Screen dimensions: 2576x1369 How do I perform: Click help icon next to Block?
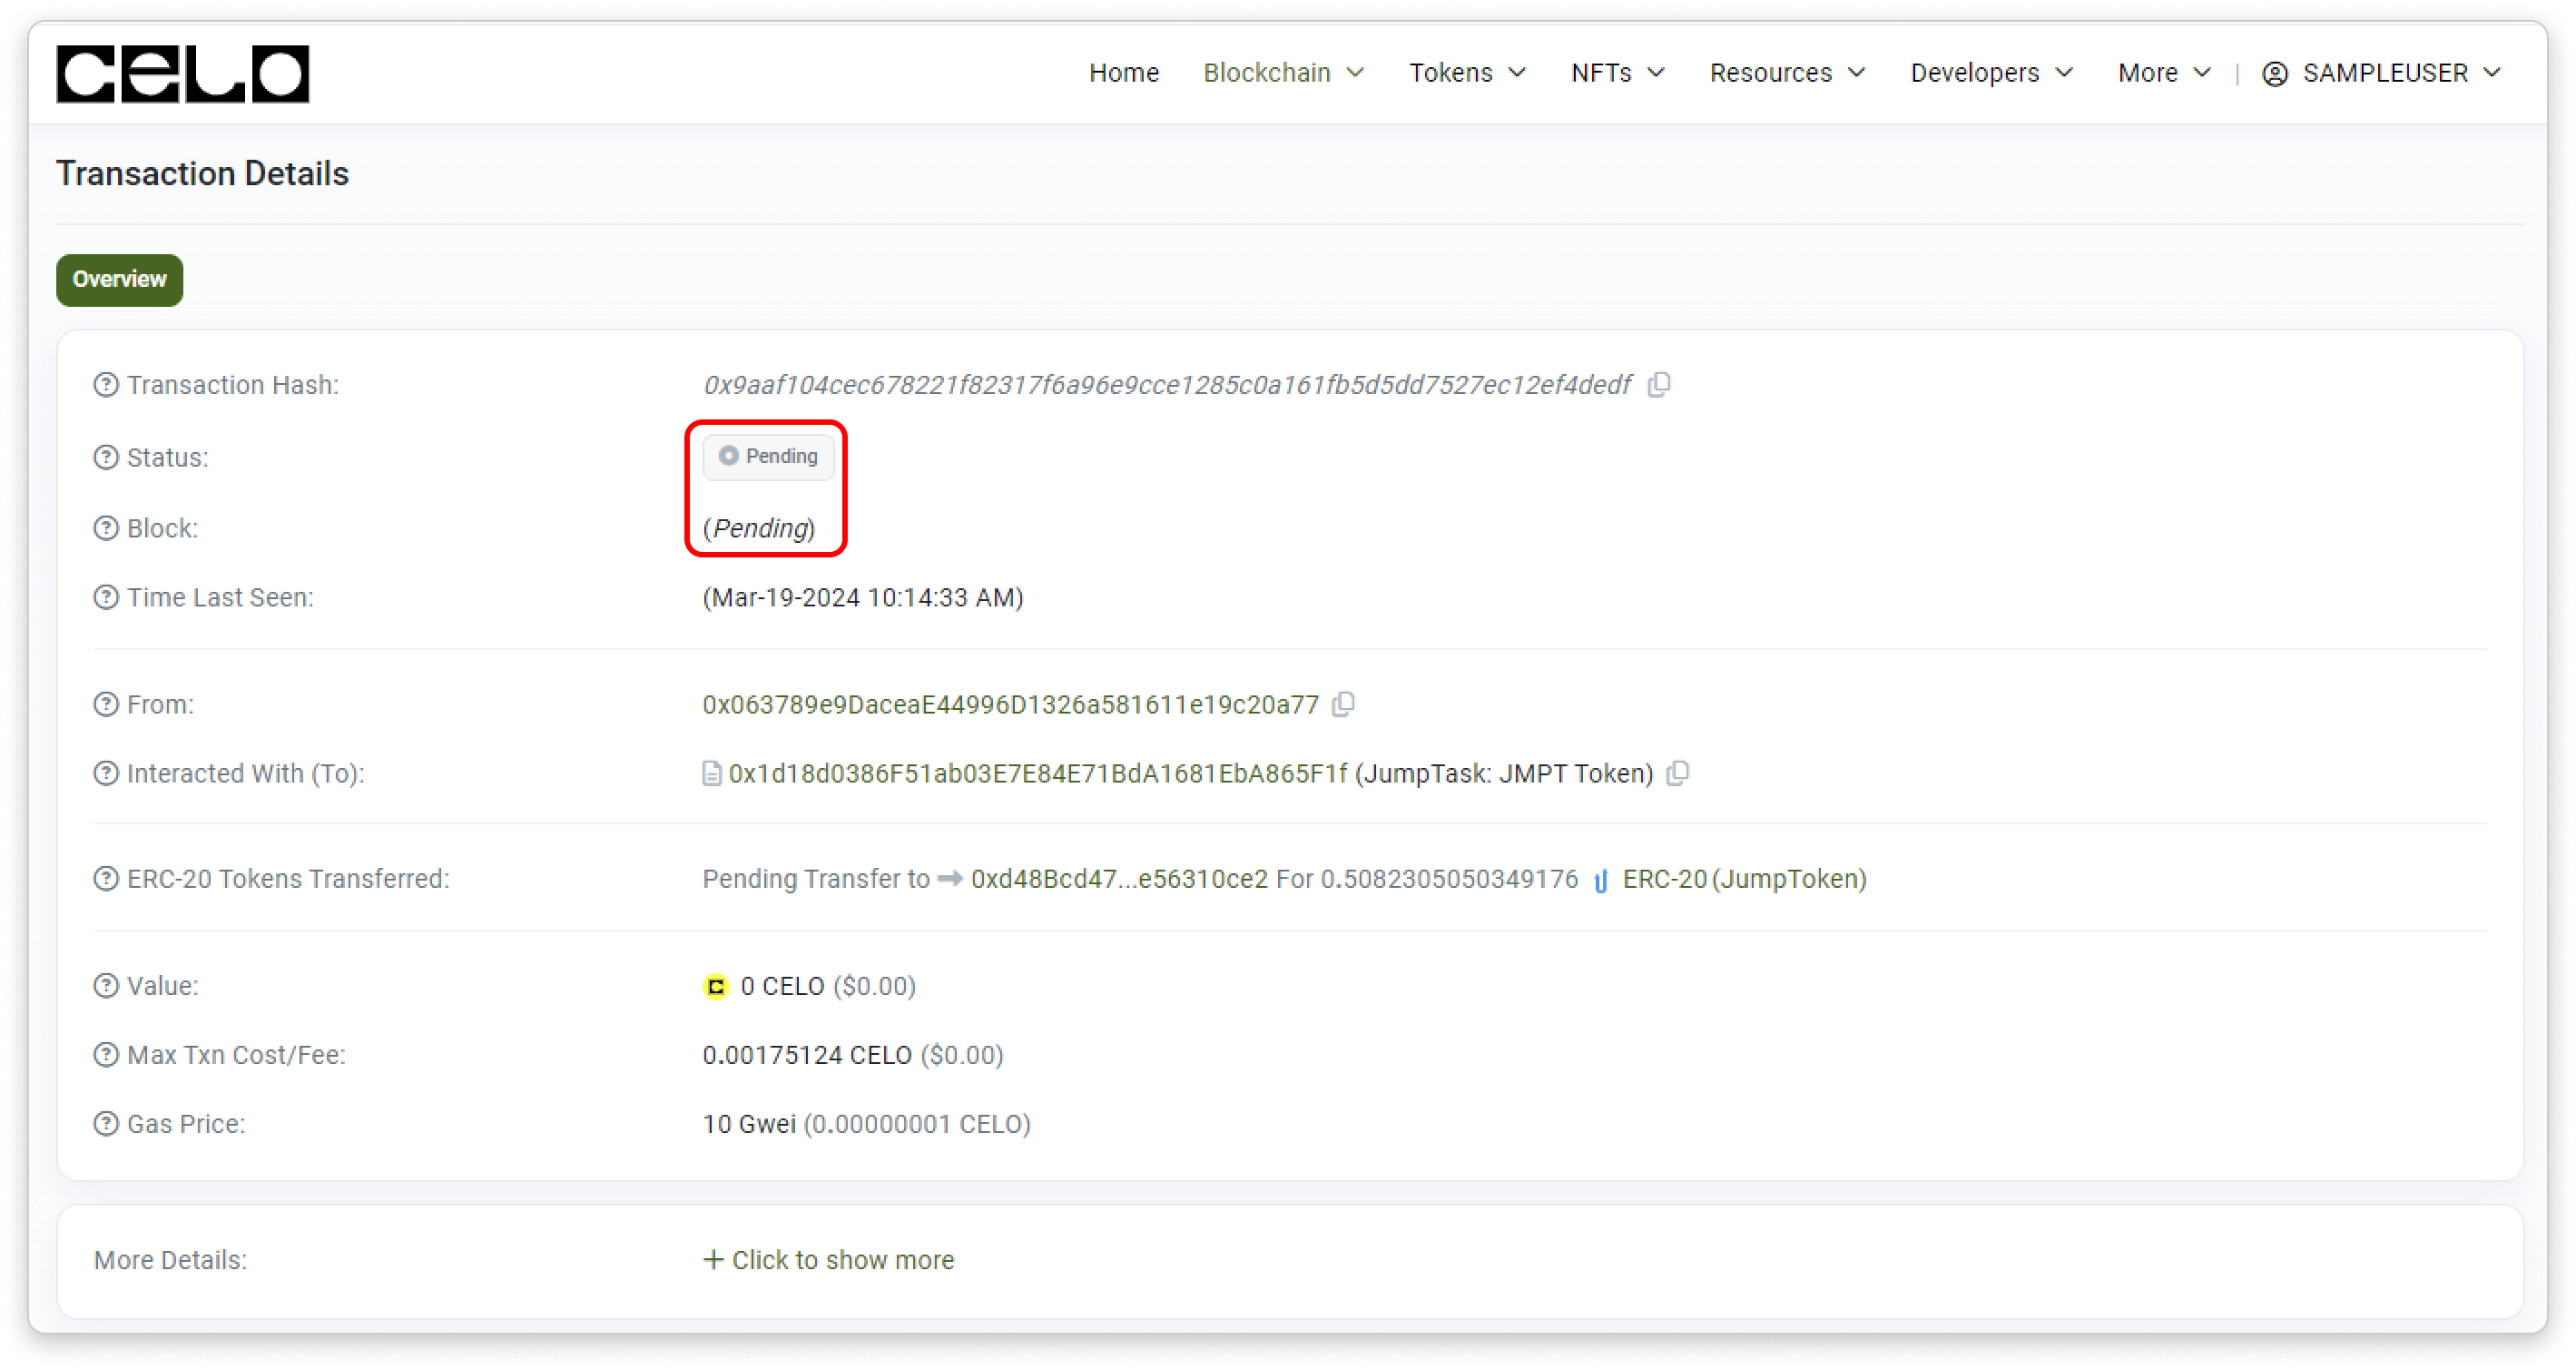tap(106, 528)
